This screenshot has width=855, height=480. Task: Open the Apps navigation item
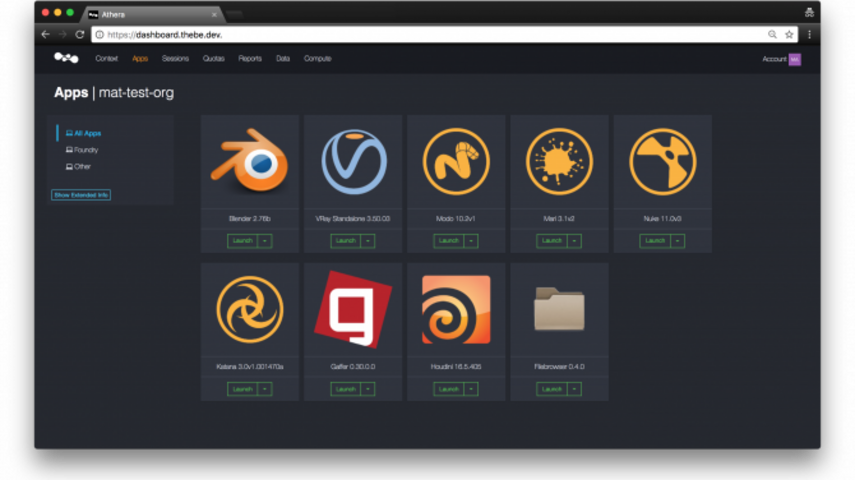coord(140,58)
